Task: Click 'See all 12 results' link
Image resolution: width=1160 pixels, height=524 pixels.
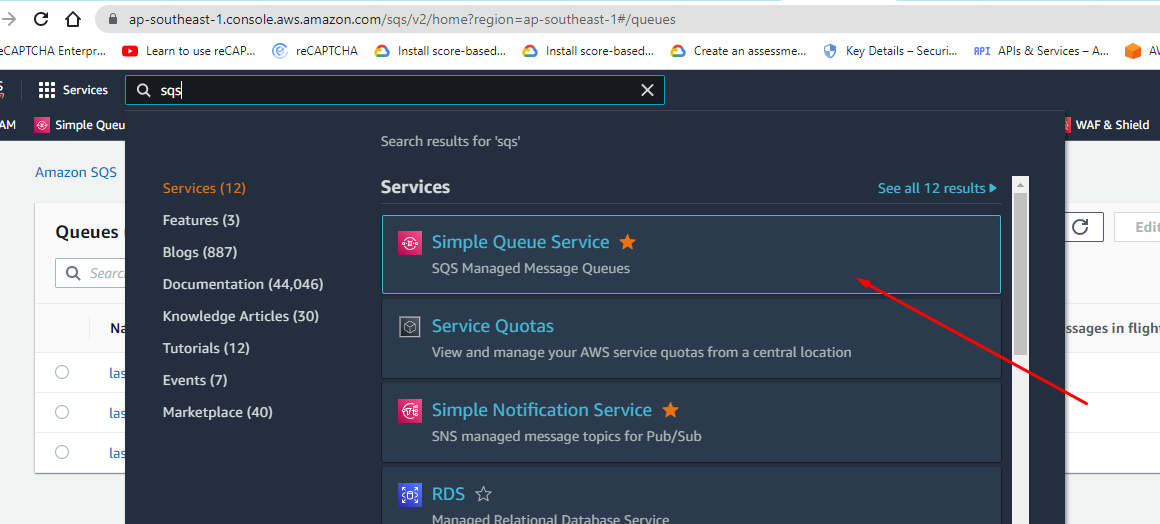Action: (x=937, y=188)
